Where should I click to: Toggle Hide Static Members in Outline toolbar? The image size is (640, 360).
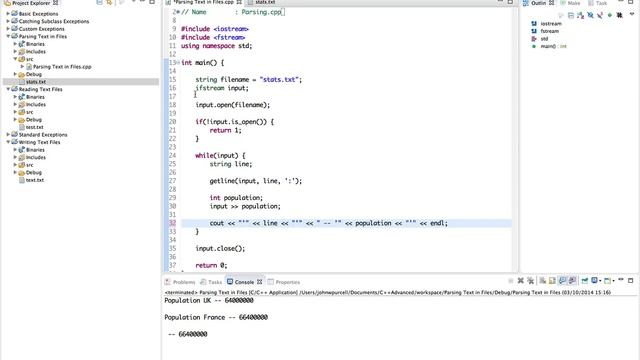pos(600,15)
